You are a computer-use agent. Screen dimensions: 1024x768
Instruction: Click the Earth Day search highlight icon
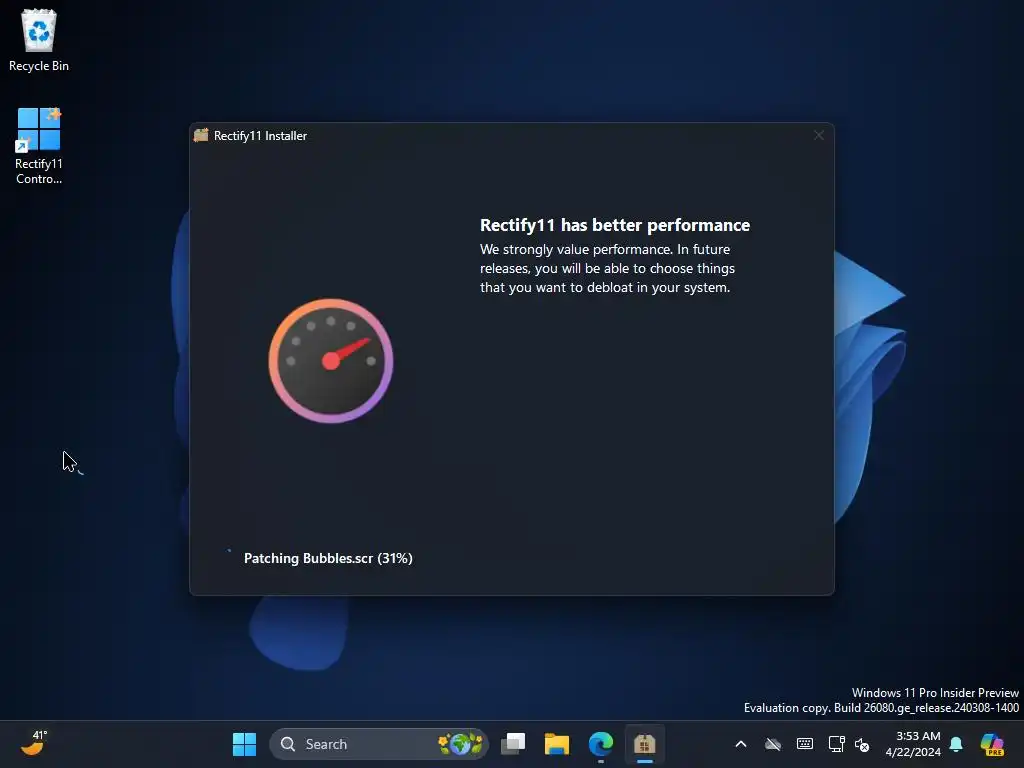(460, 744)
